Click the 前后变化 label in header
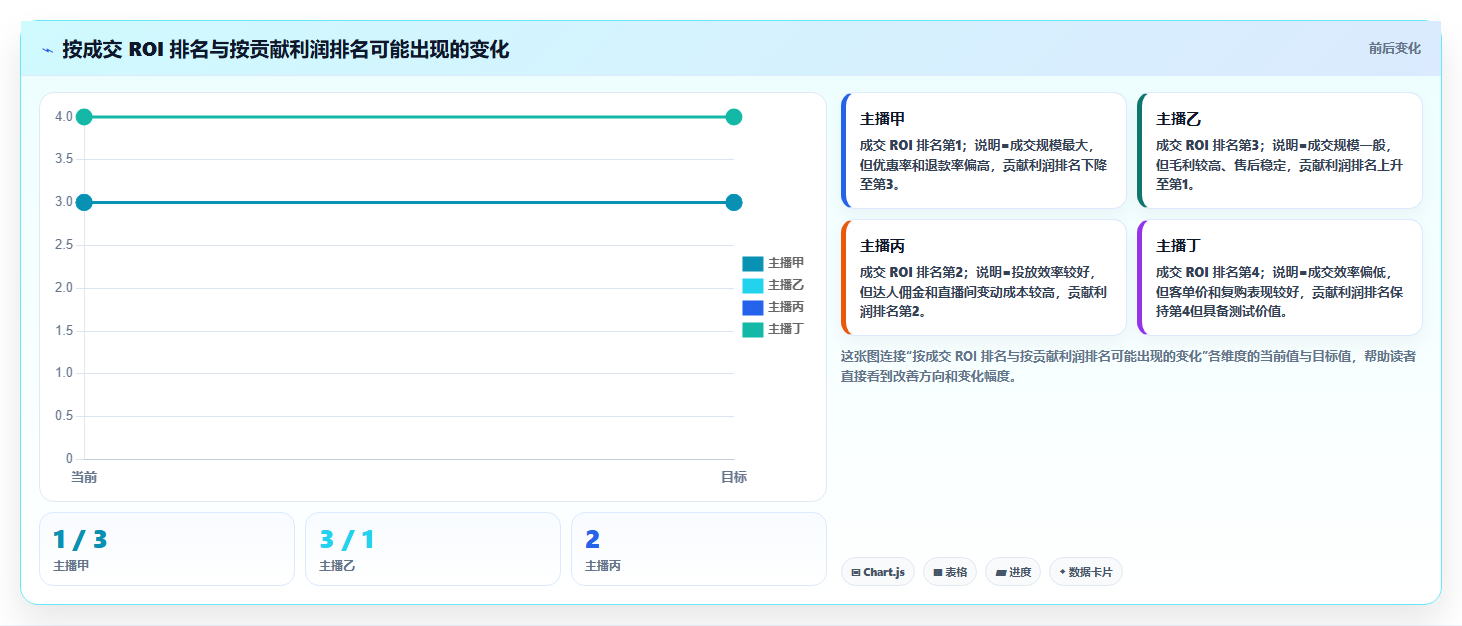 [x=1394, y=49]
